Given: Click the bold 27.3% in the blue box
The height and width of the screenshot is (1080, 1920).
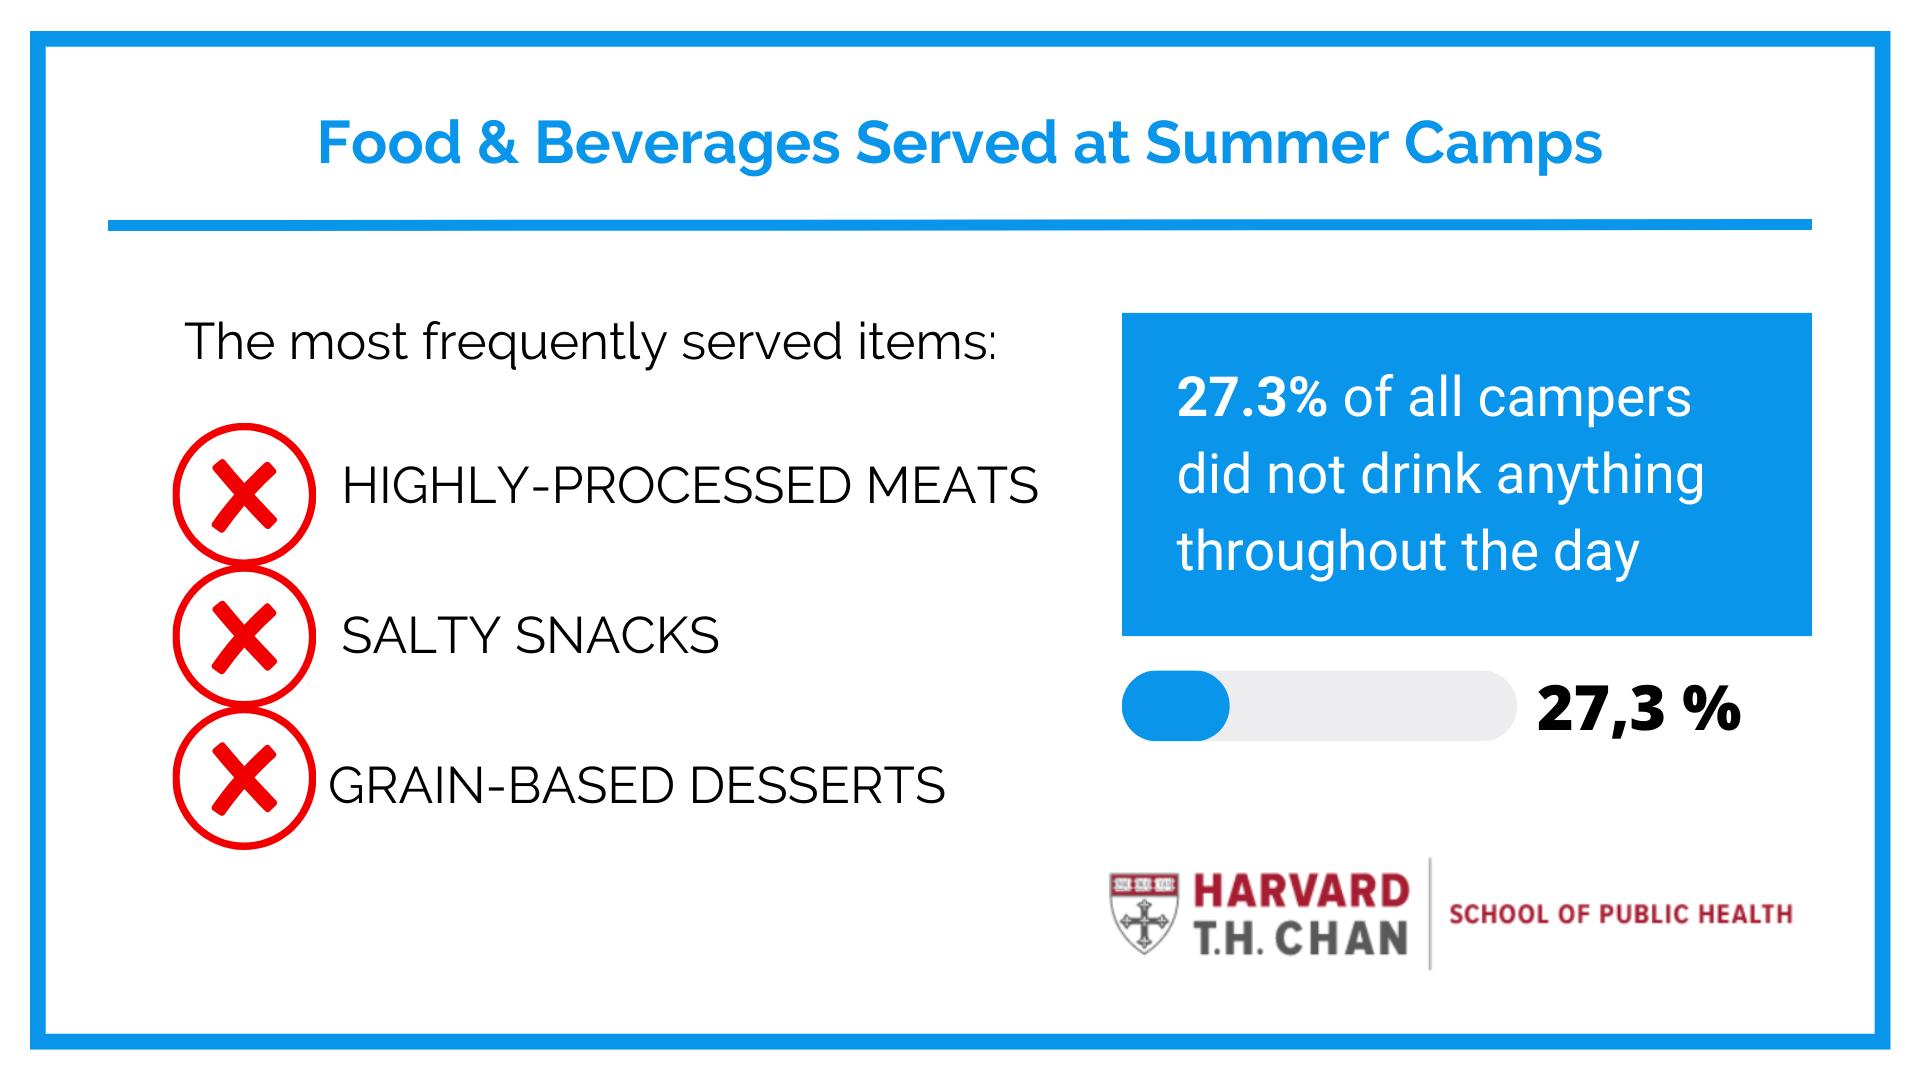Looking at the screenshot, I should click(1251, 398).
